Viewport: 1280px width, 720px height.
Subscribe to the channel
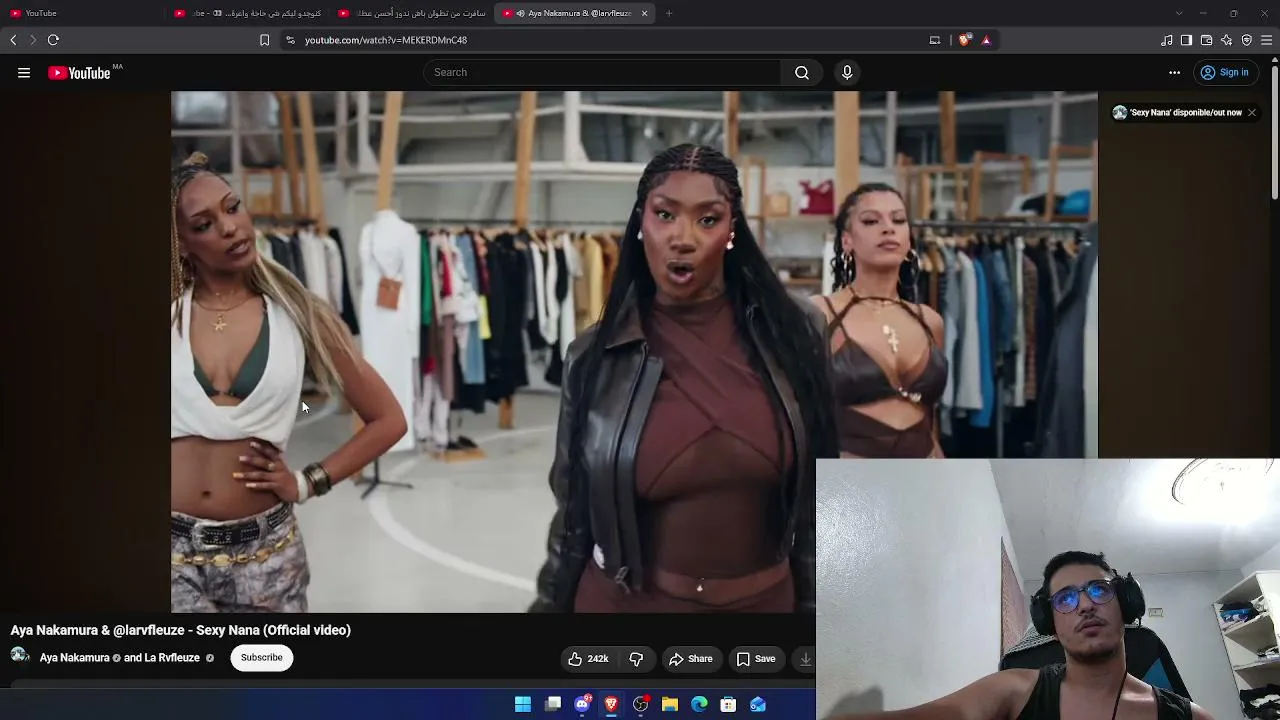pyautogui.click(x=261, y=657)
